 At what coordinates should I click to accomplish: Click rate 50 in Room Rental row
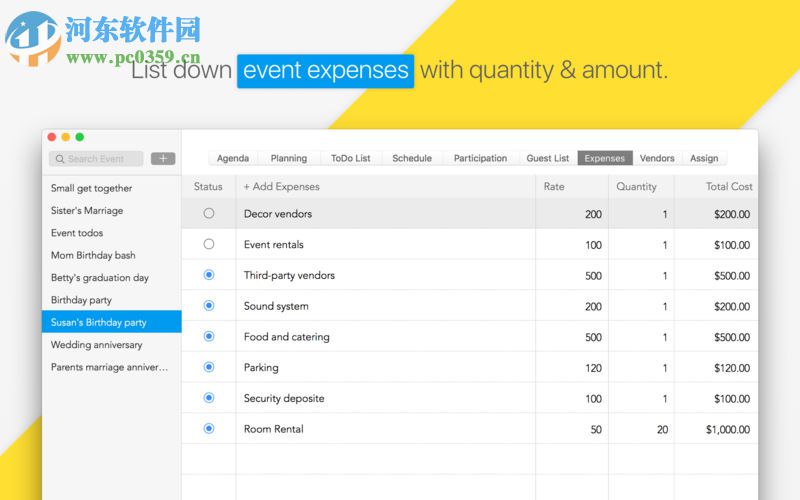click(x=596, y=430)
